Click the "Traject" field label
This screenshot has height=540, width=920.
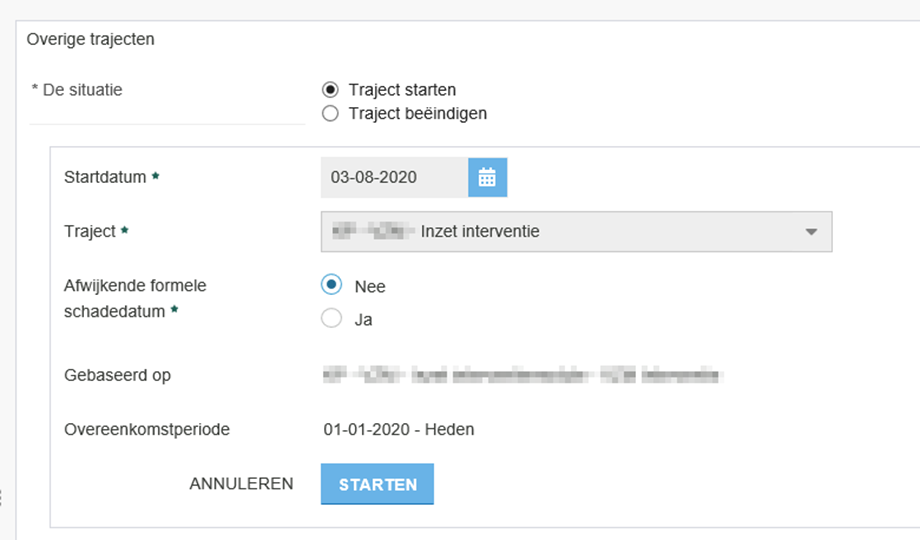click(x=90, y=231)
